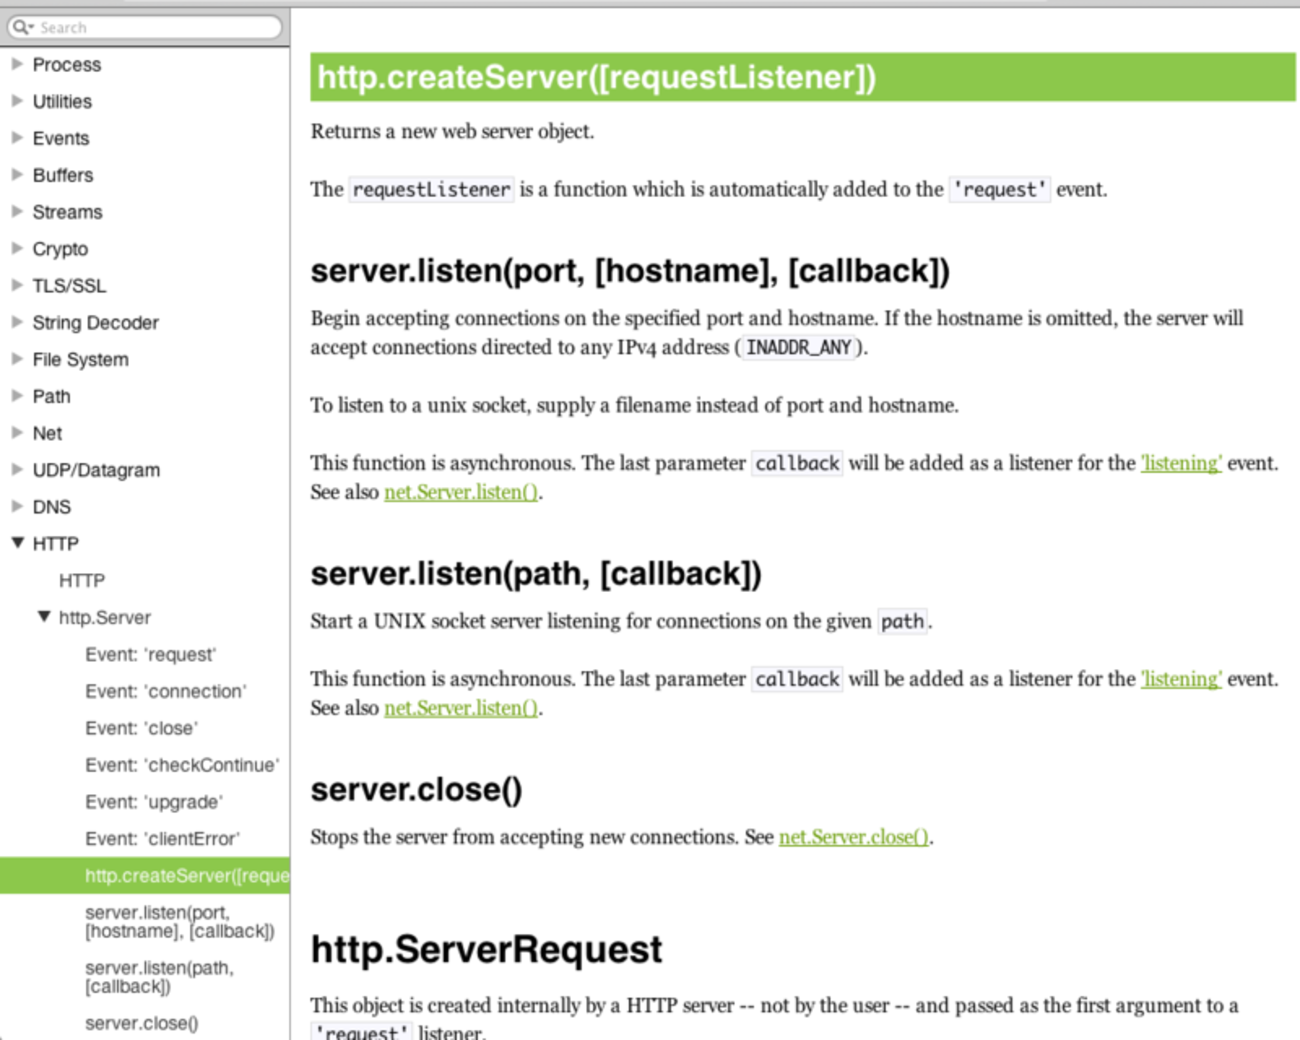Select the highlighted http.createServer item
This screenshot has height=1040, width=1300.
coord(186,876)
